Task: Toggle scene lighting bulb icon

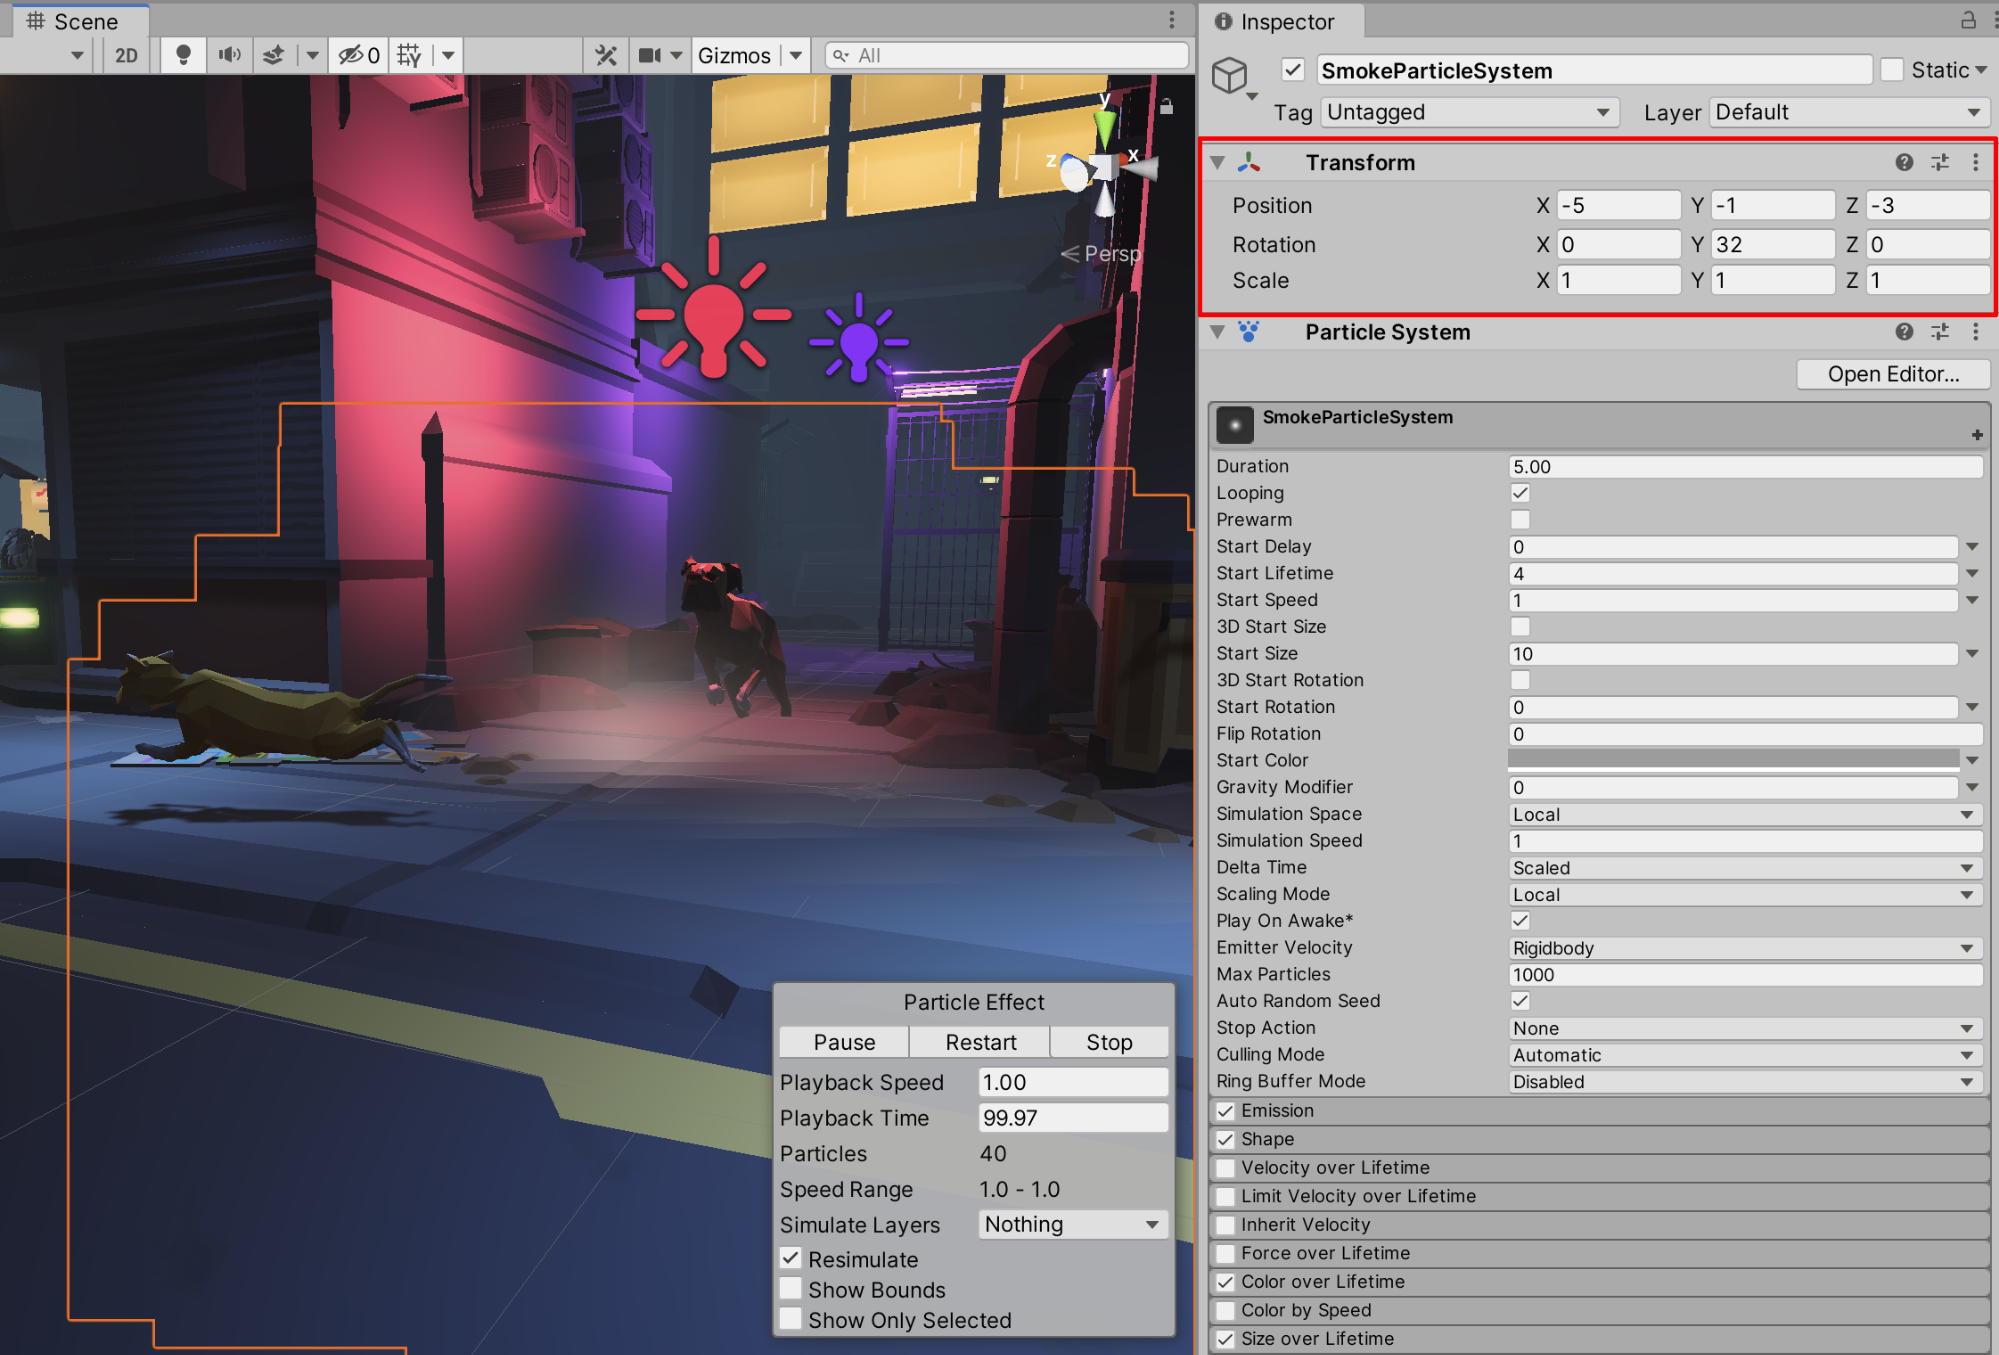Action: [x=183, y=55]
